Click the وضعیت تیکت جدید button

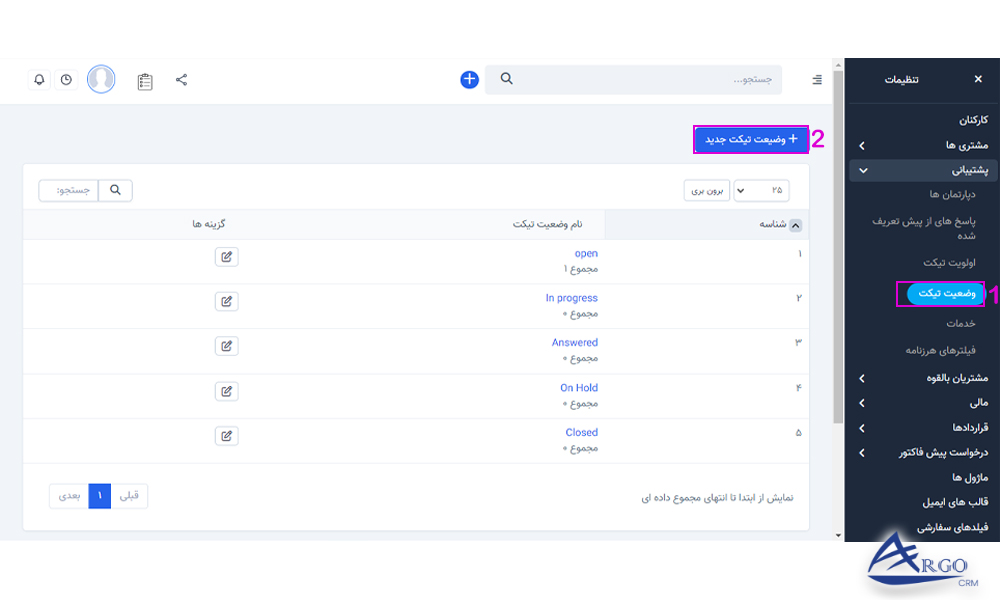(x=751, y=140)
